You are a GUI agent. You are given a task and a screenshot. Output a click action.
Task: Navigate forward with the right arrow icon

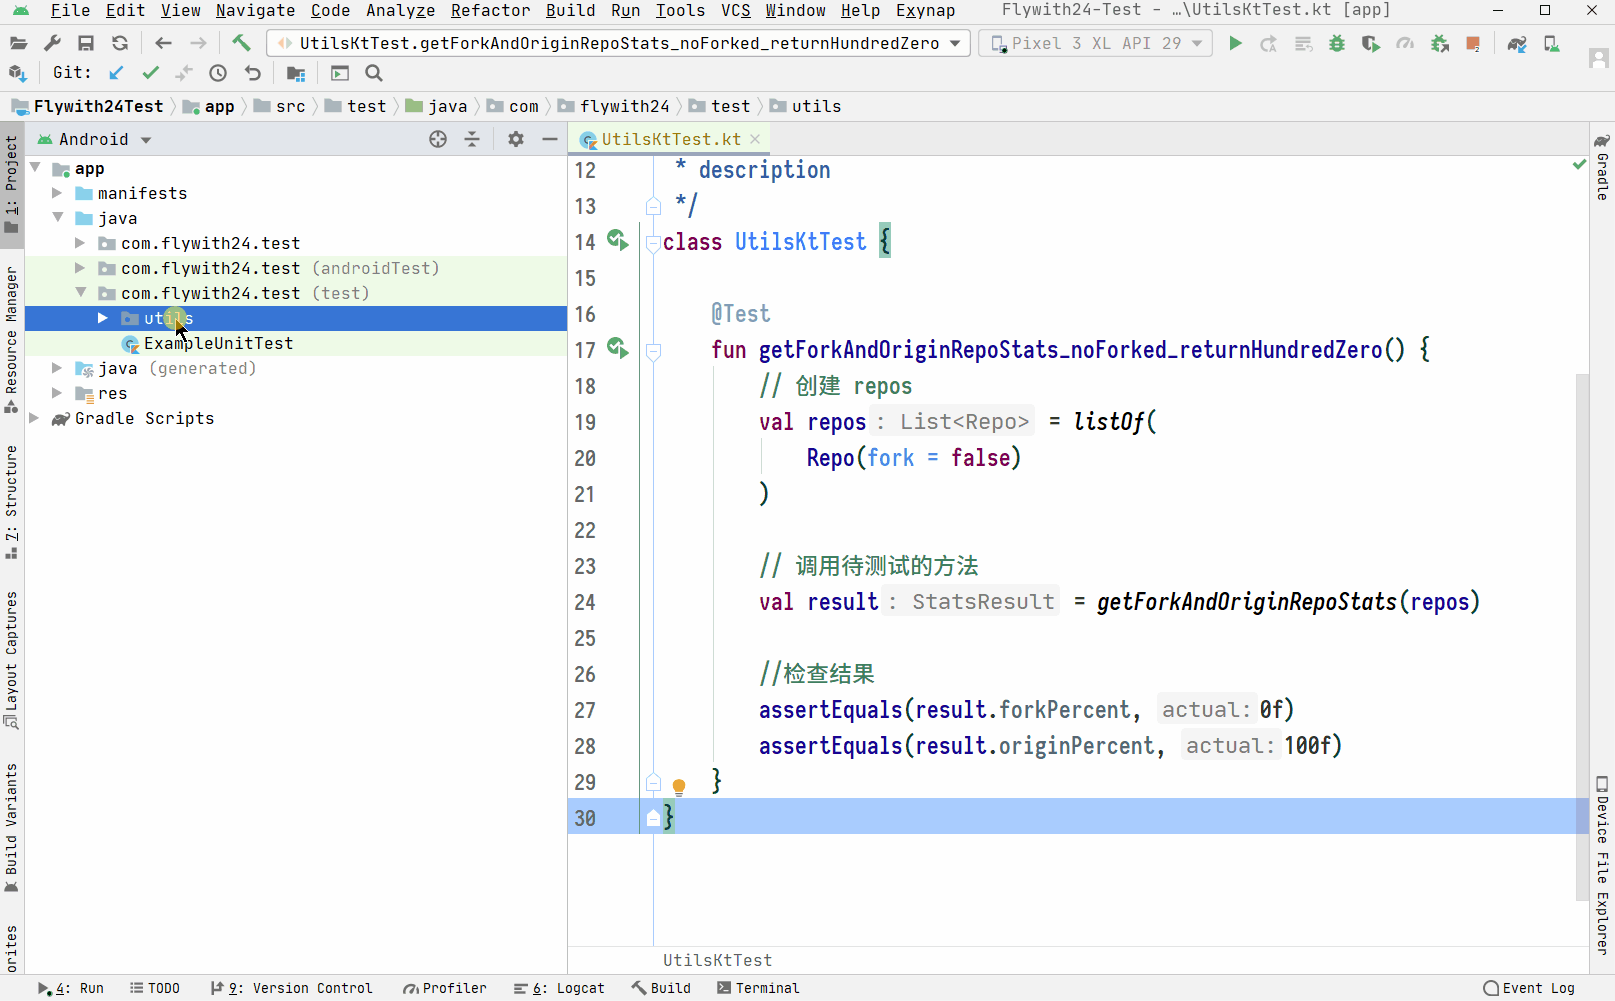point(198,43)
